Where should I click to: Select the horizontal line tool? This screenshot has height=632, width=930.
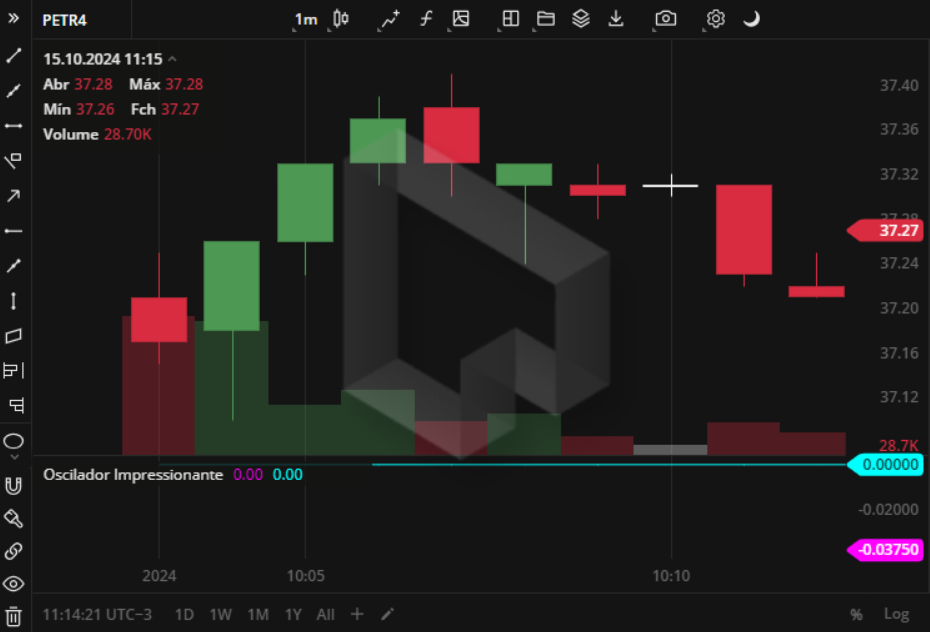[14, 126]
